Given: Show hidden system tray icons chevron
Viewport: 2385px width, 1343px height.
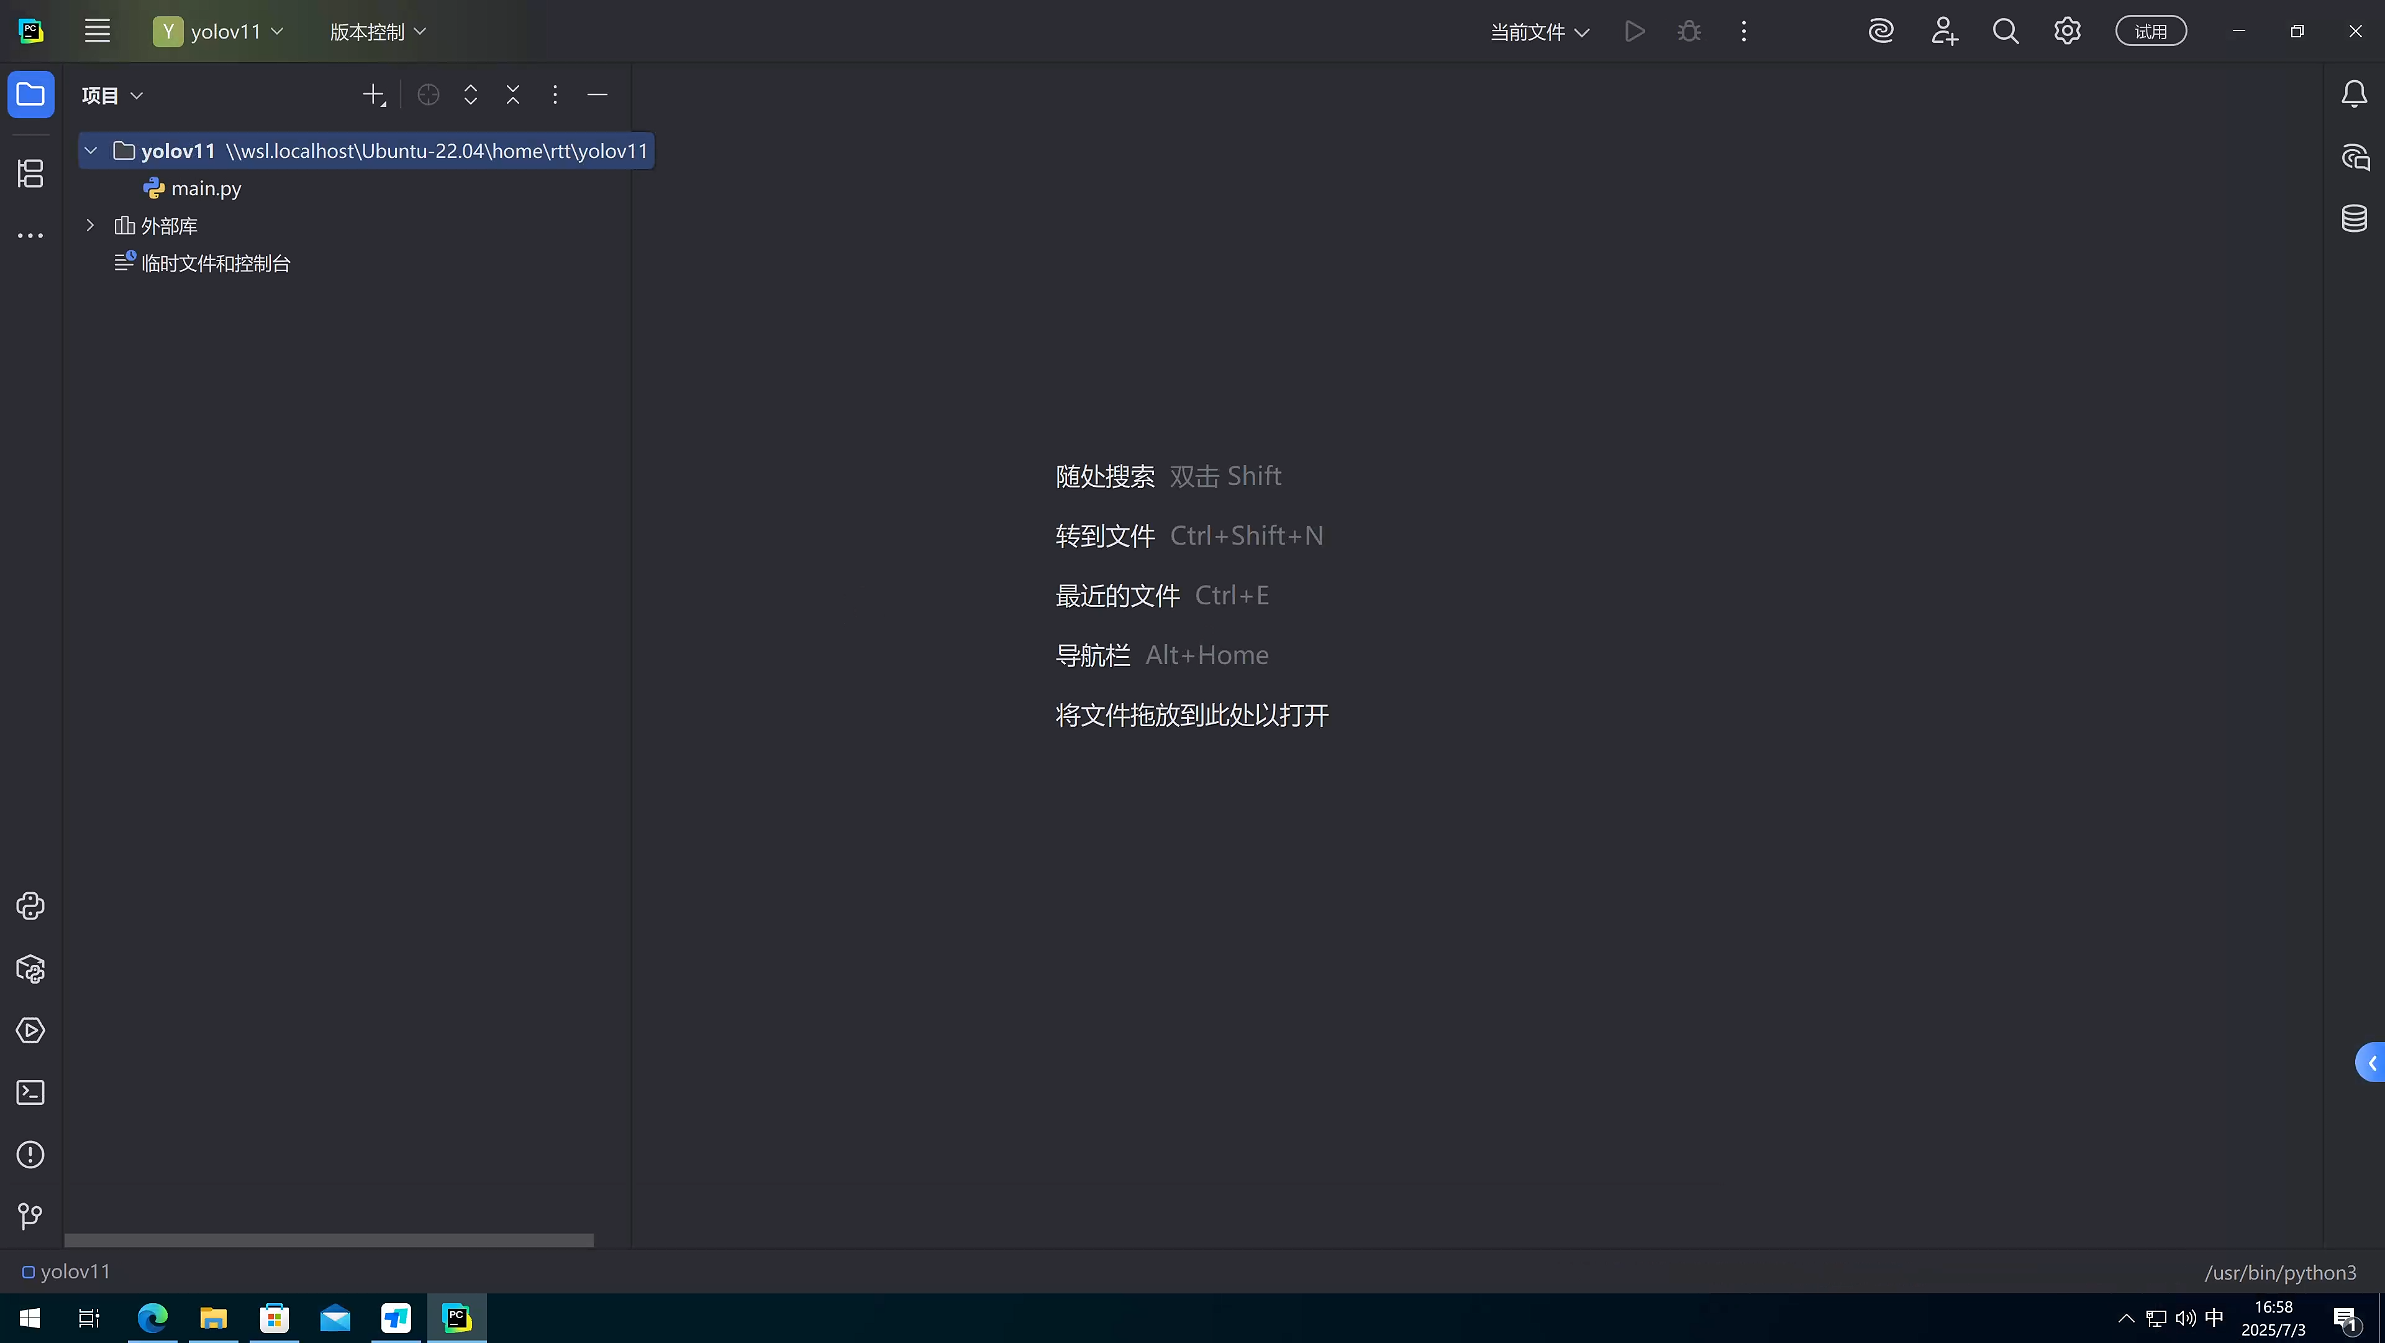Looking at the screenshot, I should (2127, 1318).
